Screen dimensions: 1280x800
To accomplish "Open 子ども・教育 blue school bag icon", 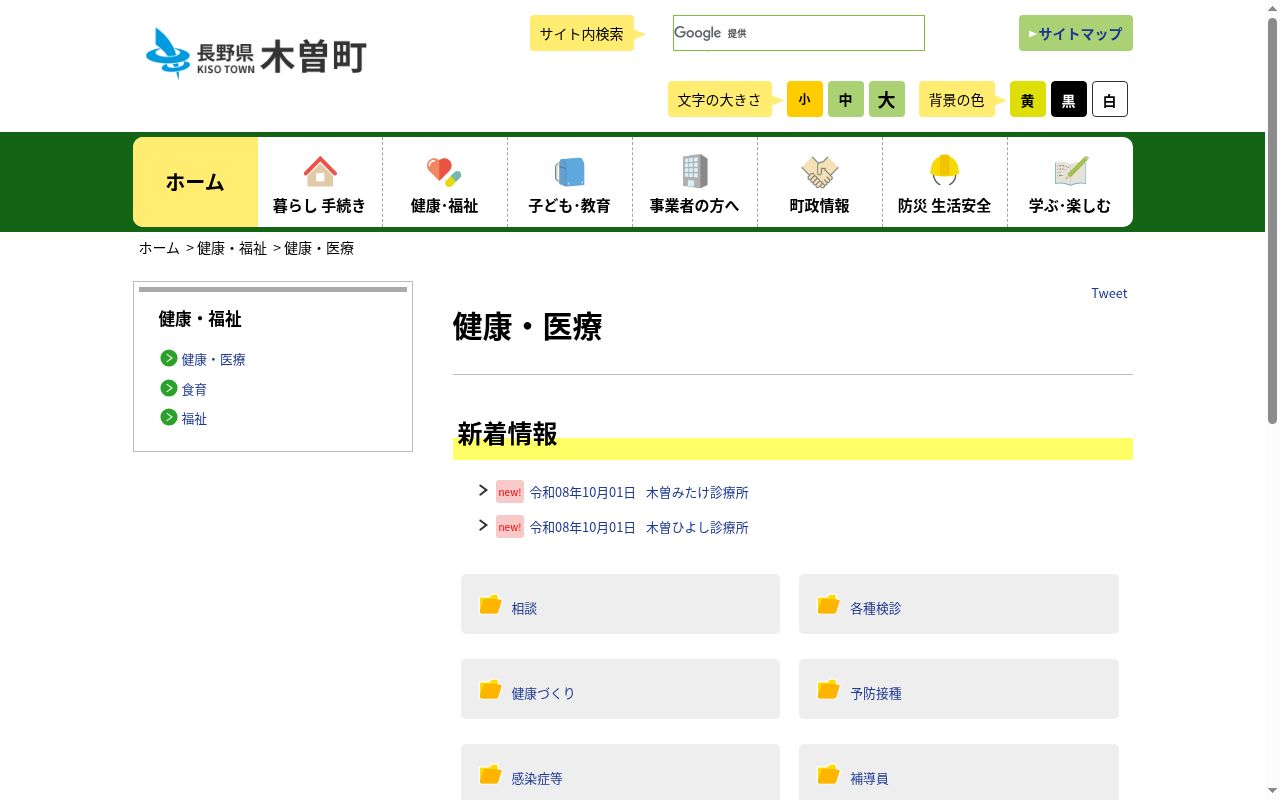I will (x=569, y=171).
